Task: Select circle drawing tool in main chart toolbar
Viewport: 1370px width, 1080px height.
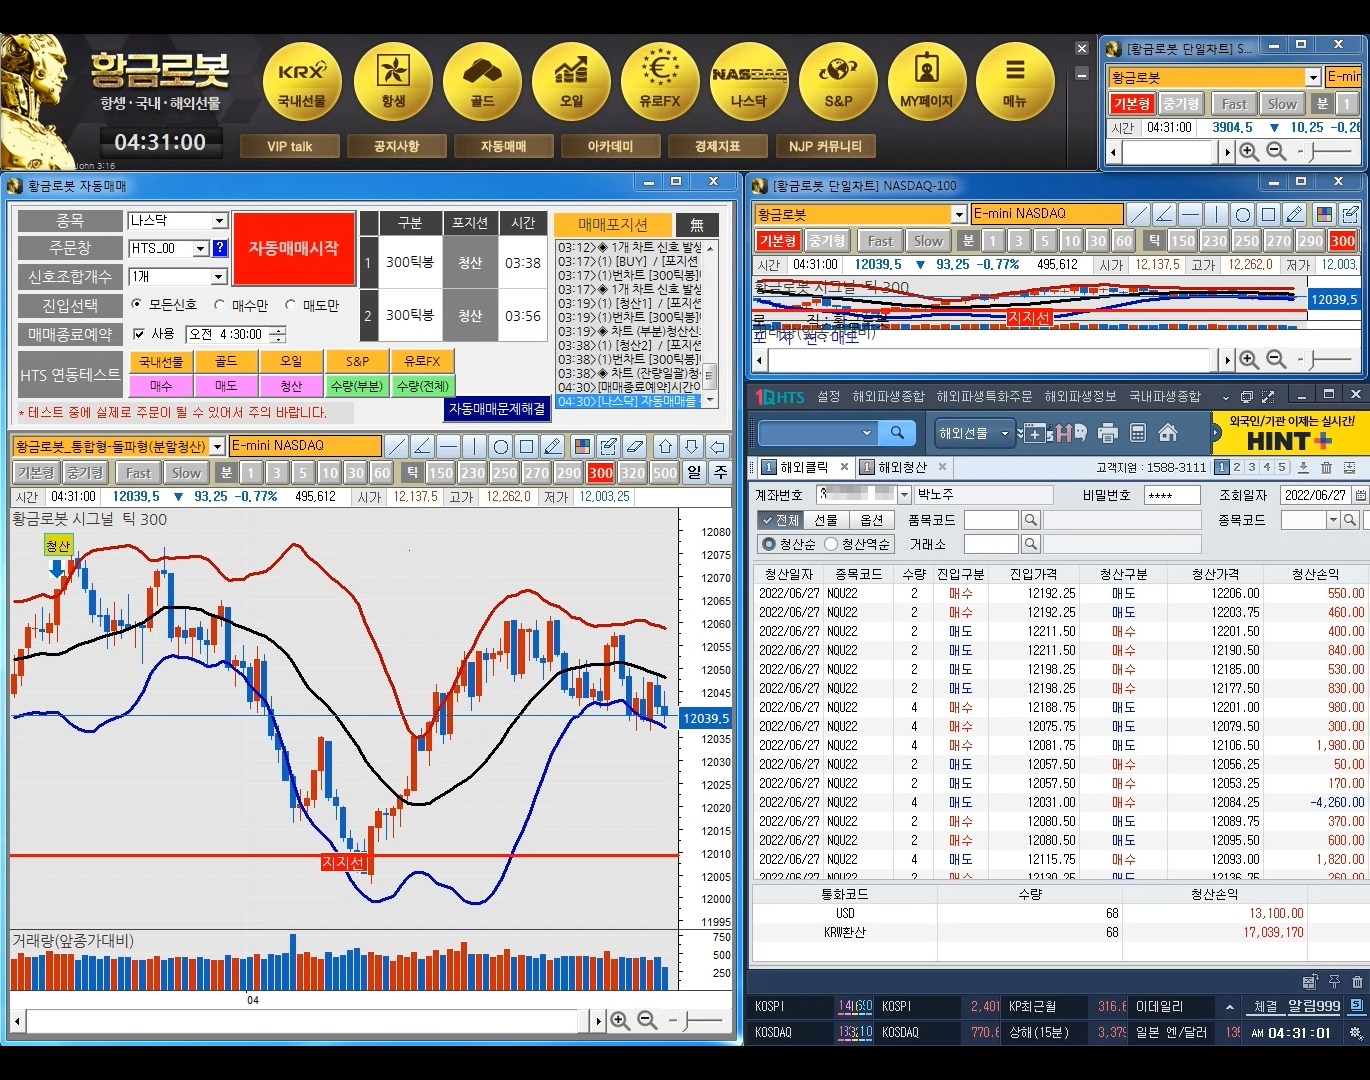Action: (500, 446)
